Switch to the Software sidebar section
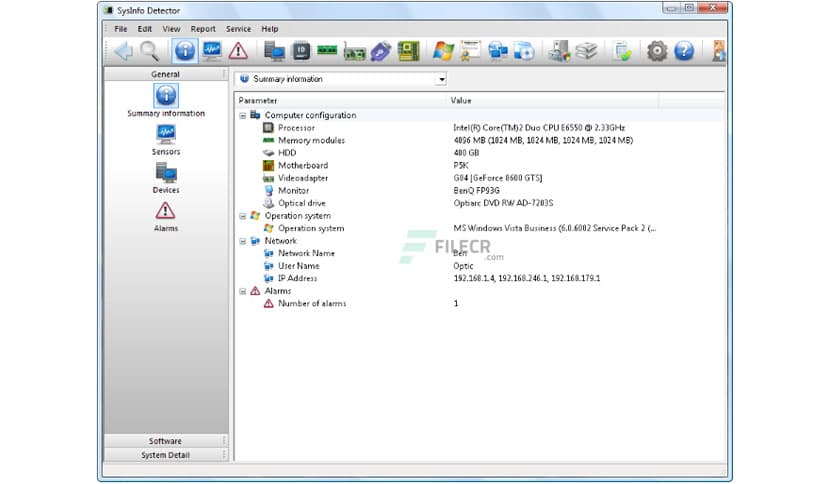This screenshot has height=484, width=836. 165,441
